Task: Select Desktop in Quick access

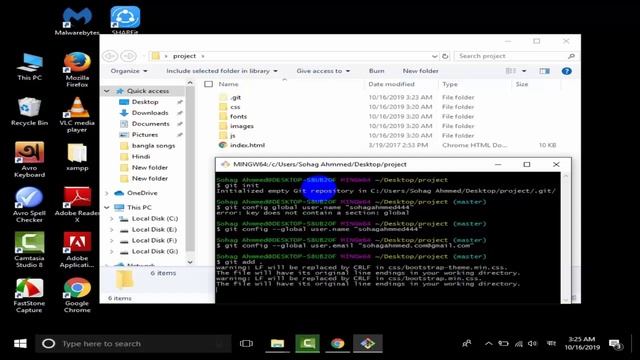Action: pos(145,102)
